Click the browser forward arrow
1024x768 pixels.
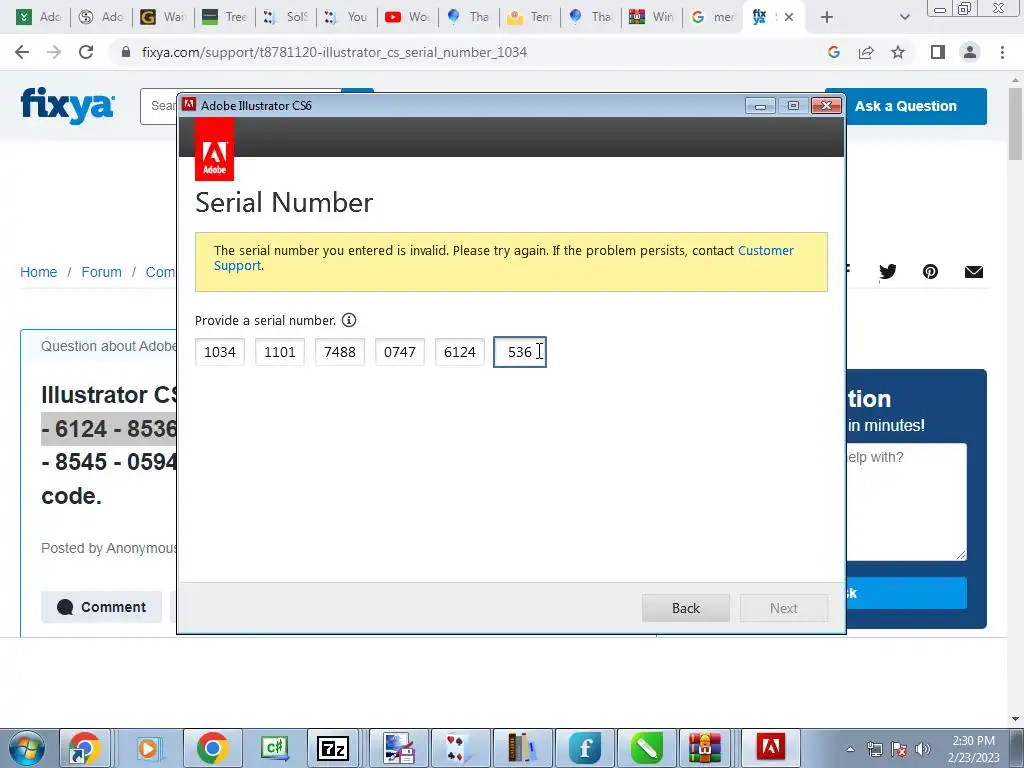click(x=54, y=52)
